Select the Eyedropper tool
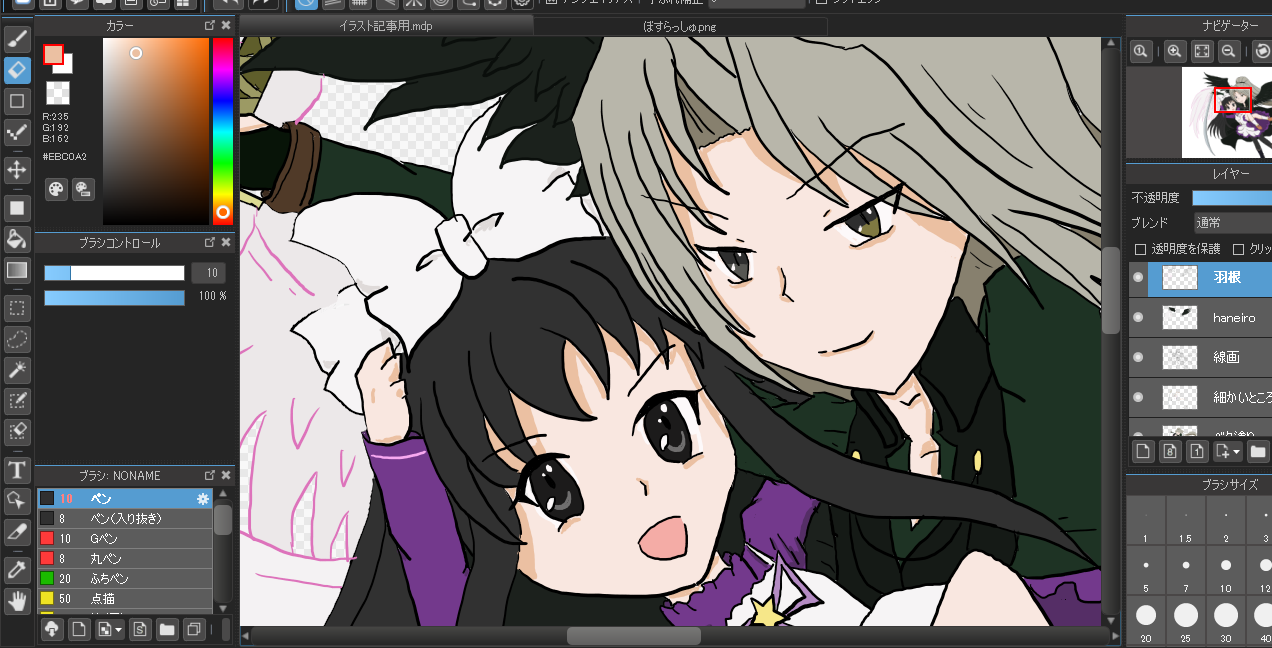The width and height of the screenshot is (1272, 648). coord(17,570)
